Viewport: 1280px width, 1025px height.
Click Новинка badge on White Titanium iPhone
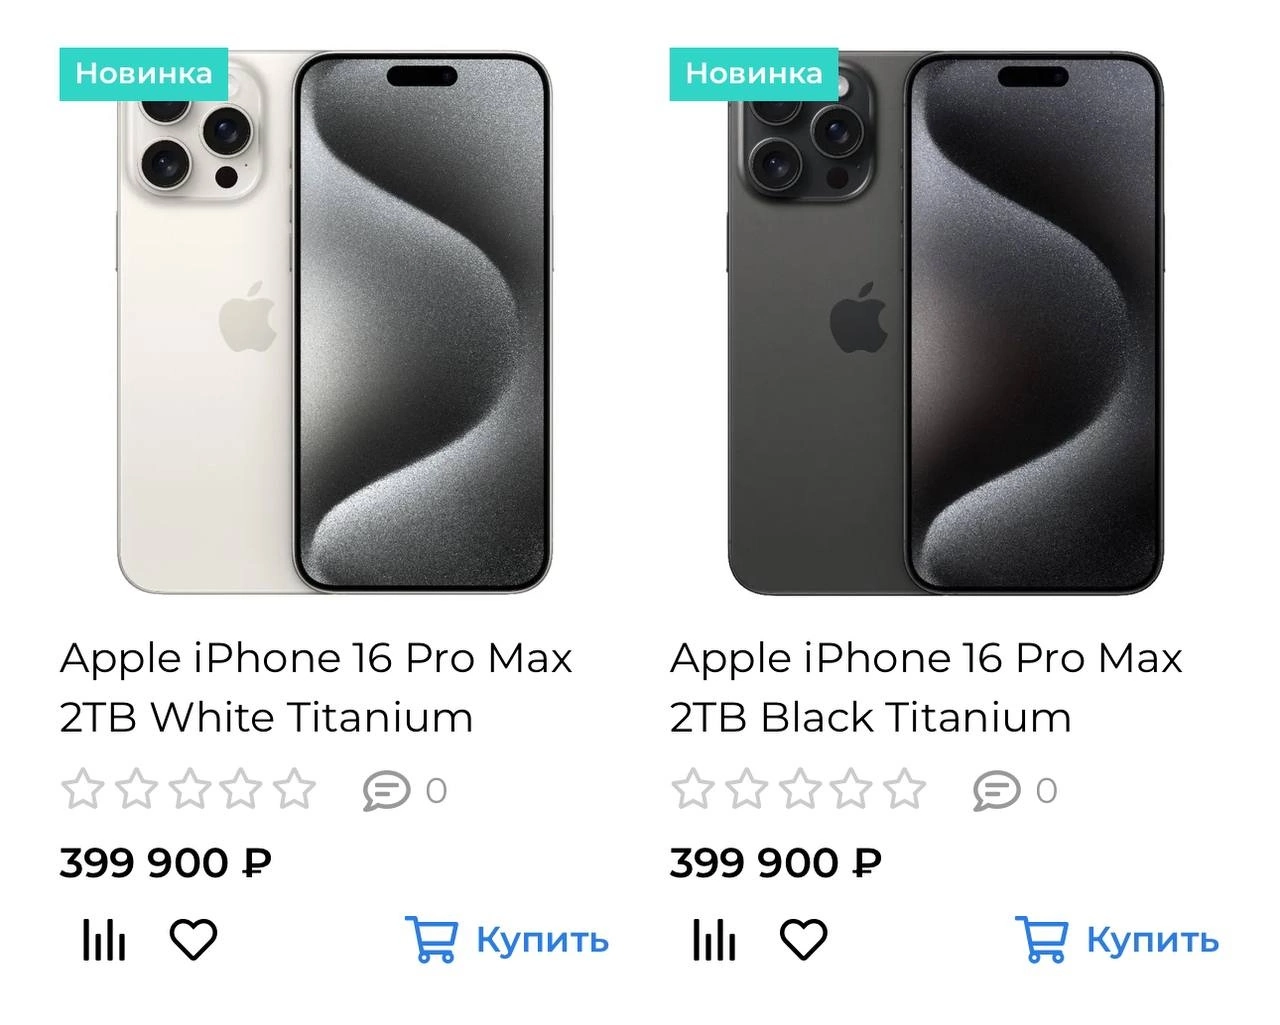tap(144, 74)
